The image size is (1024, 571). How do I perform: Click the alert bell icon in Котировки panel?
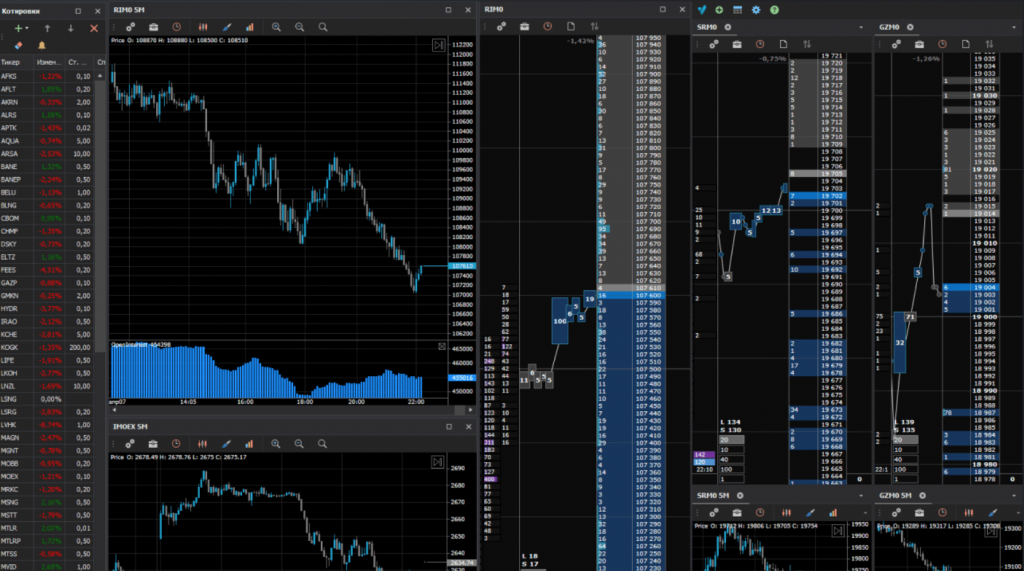(41, 46)
